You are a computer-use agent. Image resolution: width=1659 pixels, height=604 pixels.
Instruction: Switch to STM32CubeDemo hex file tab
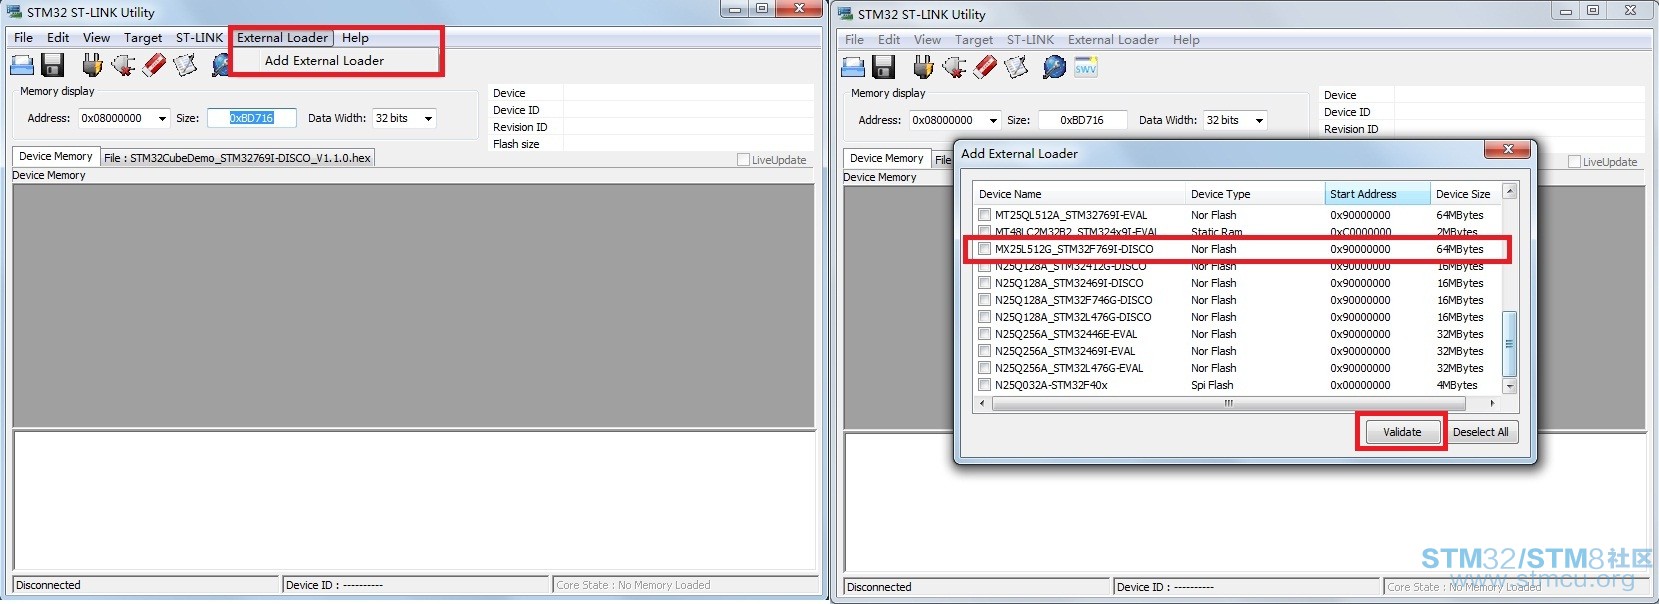(237, 158)
